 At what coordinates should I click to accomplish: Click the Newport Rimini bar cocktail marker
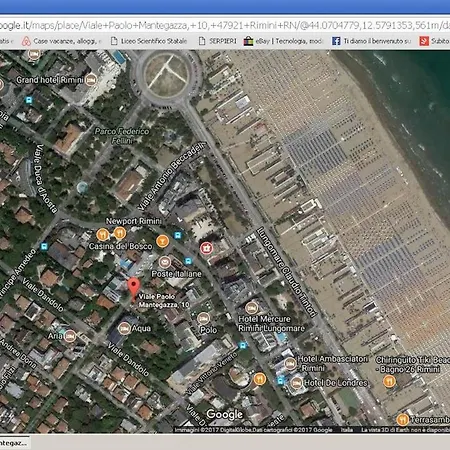(162, 241)
